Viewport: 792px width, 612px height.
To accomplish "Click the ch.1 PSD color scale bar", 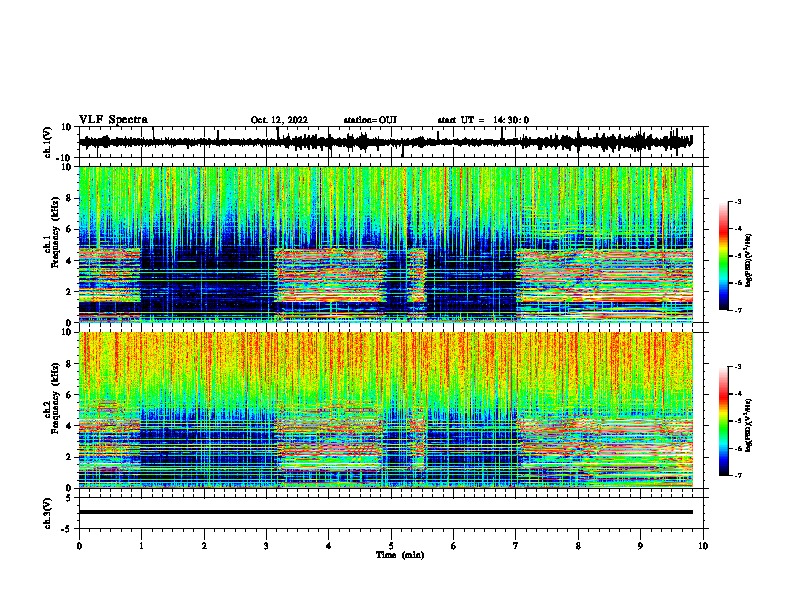I will click(x=723, y=256).
